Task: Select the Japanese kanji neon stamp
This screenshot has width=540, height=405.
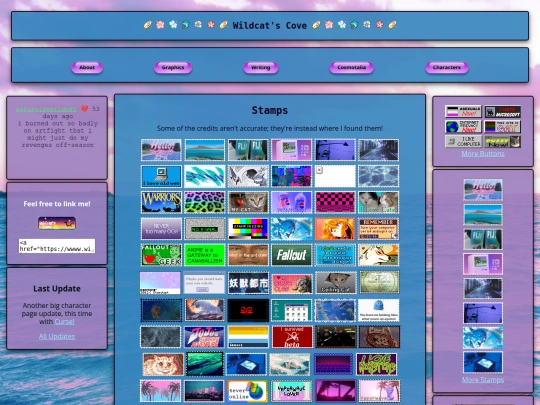Action: (x=248, y=283)
